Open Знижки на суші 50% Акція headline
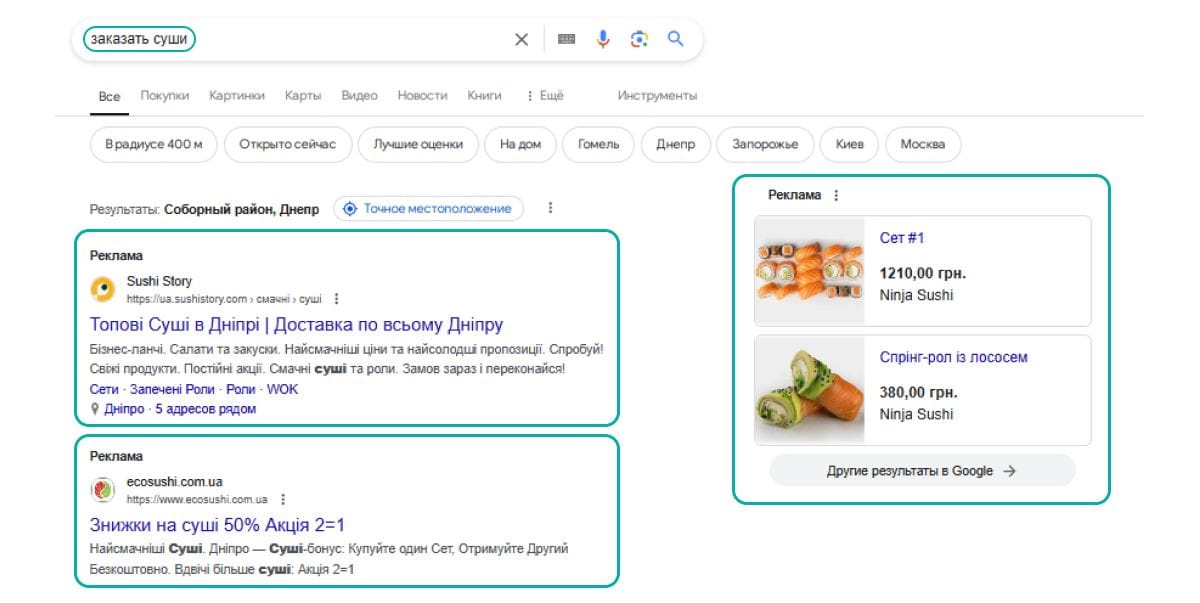The height and width of the screenshot is (603, 1200). pyautogui.click(x=217, y=525)
